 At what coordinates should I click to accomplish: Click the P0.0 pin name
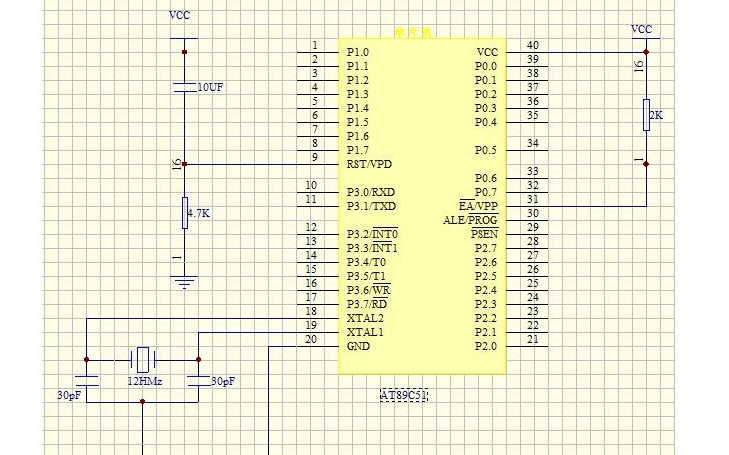tap(486, 66)
